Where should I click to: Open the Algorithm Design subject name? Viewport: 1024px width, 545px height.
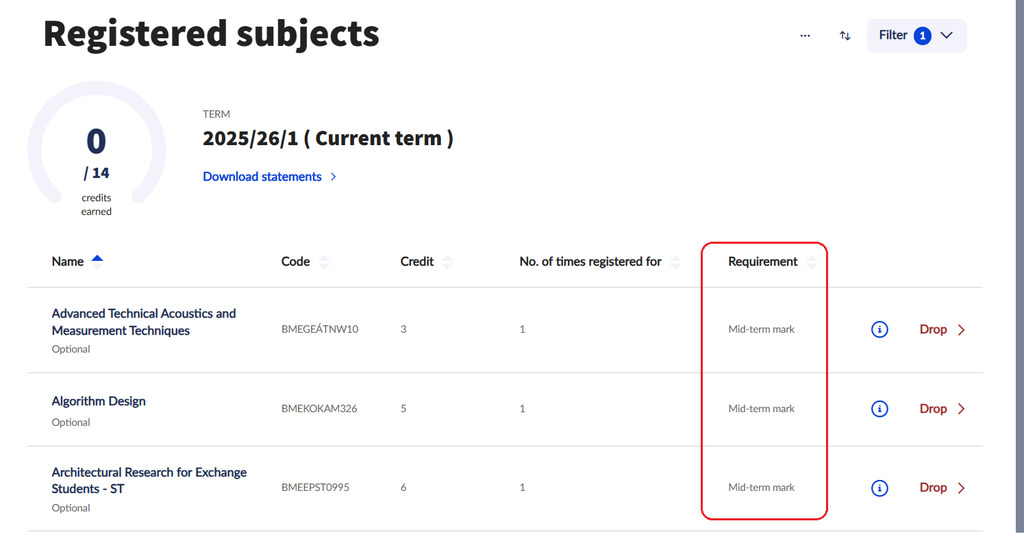[99, 401]
